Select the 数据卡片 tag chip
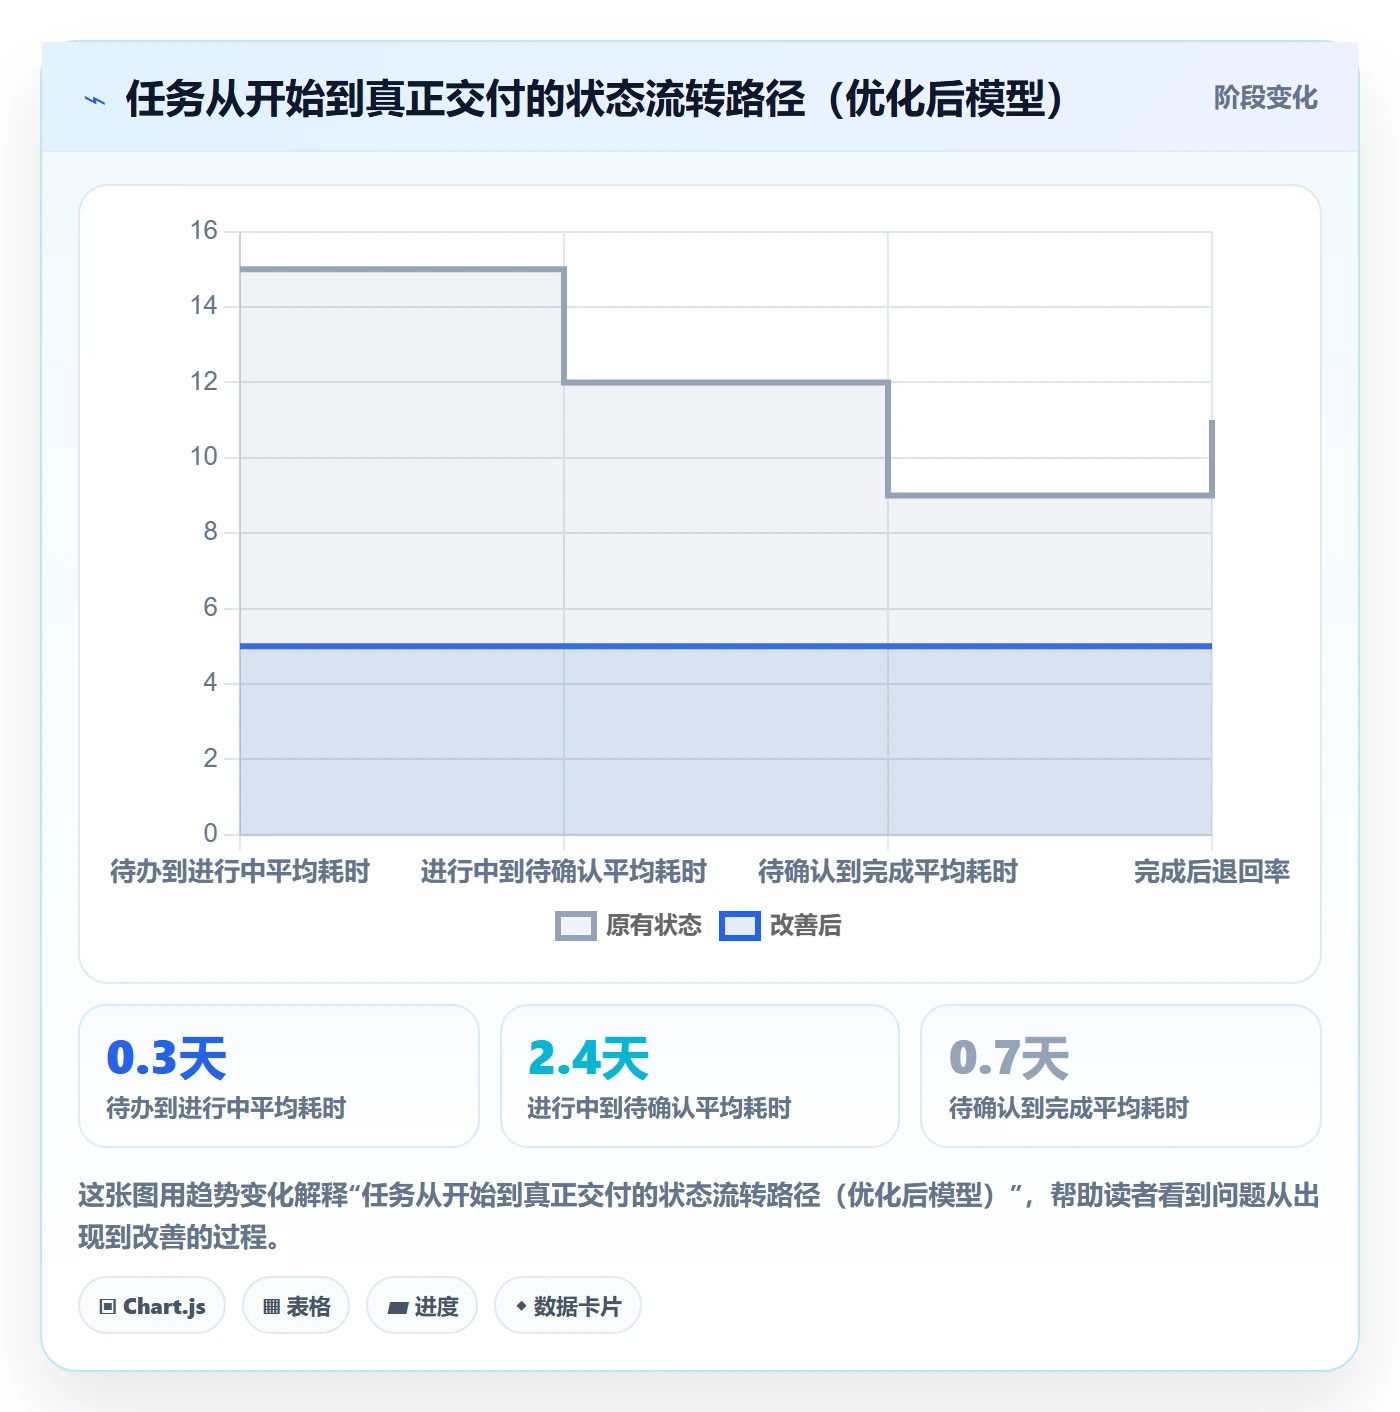1400x1412 pixels. [x=568, y=1306]
